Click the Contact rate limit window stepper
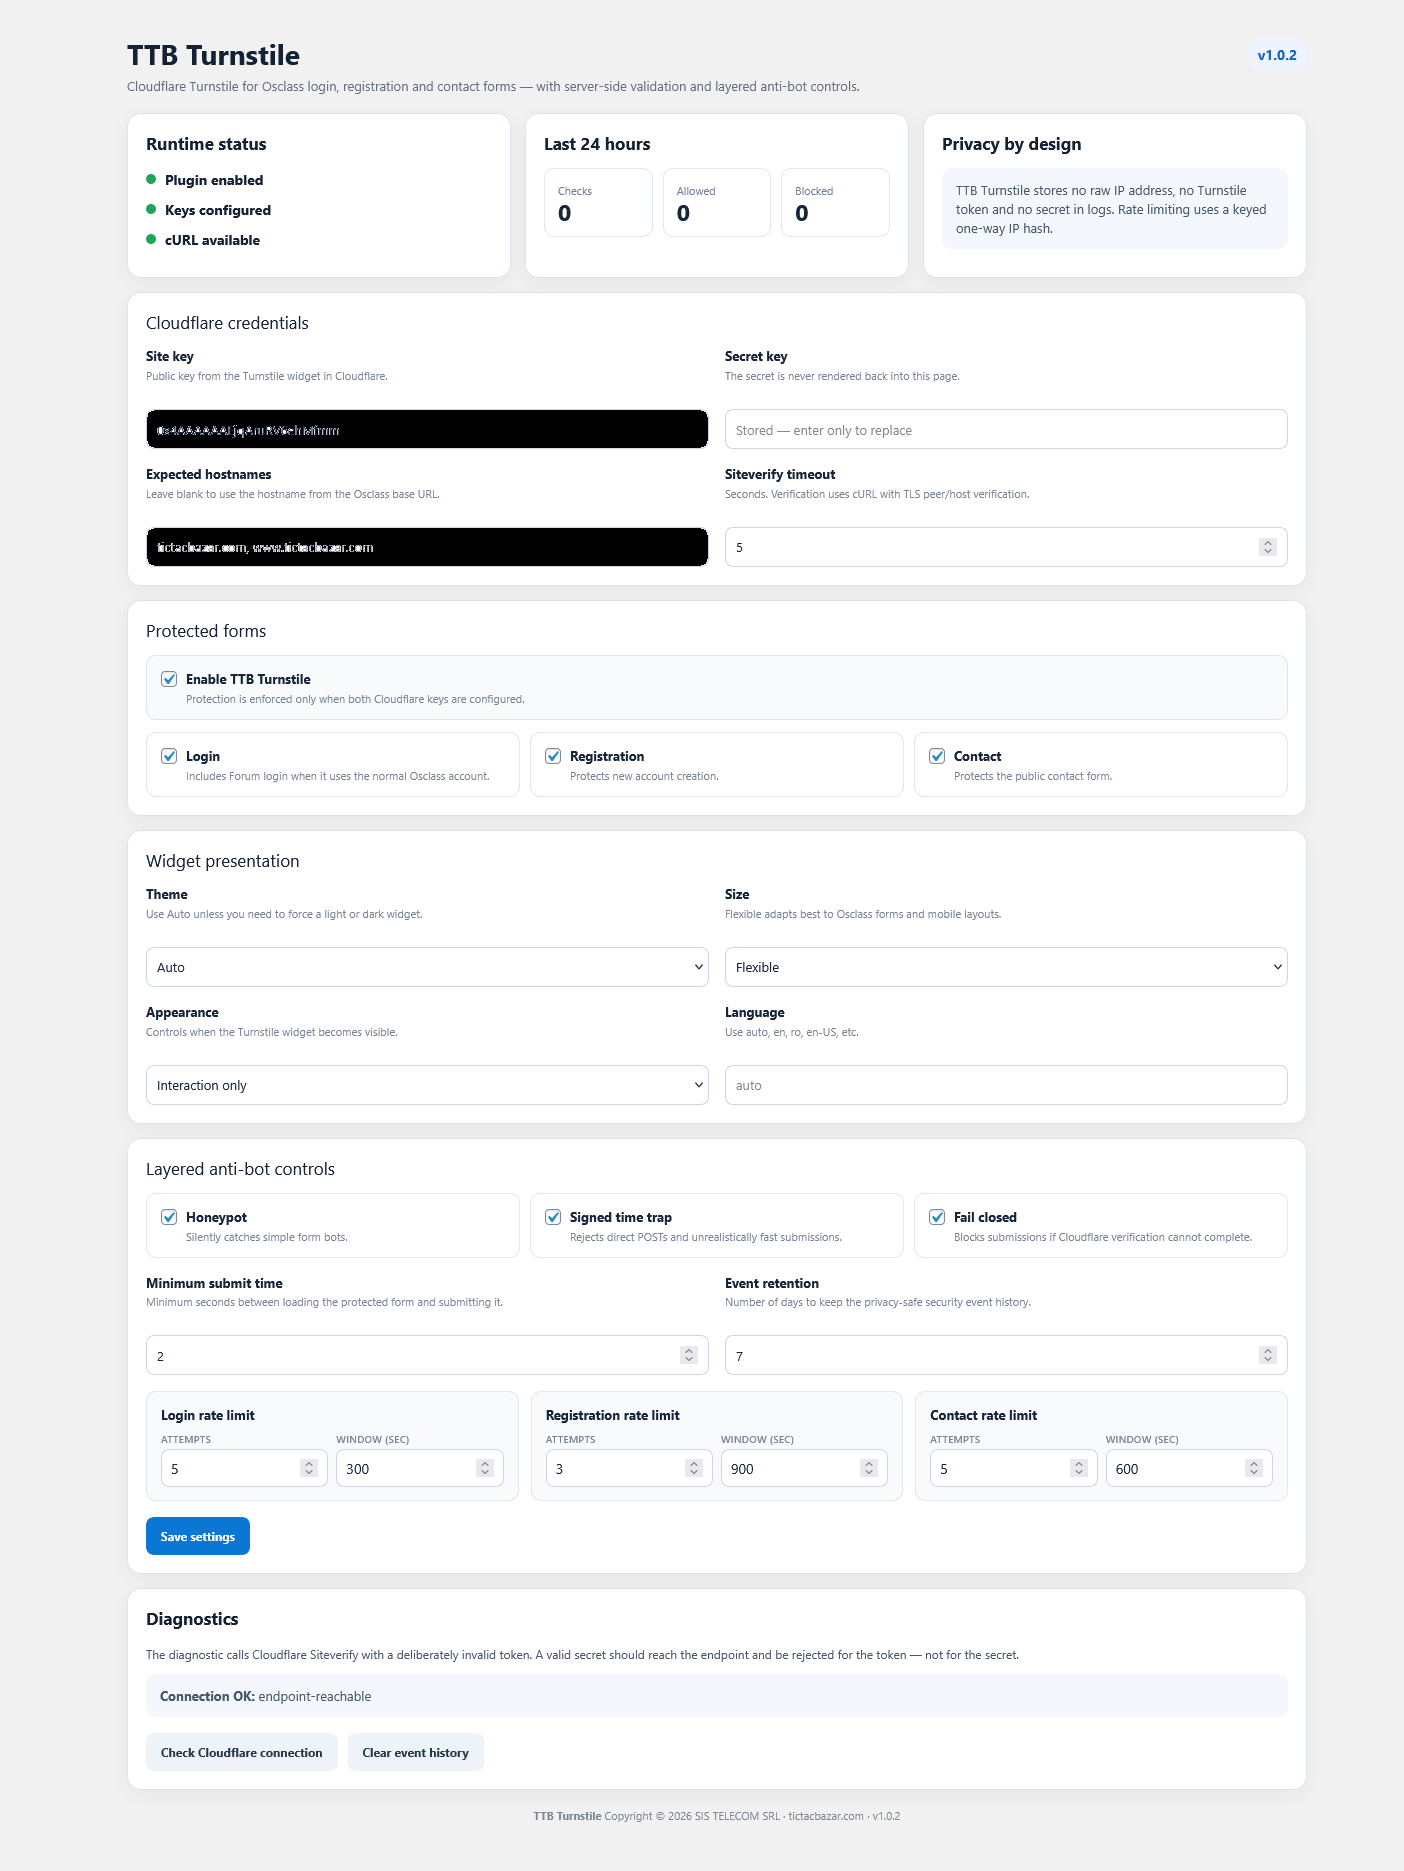 [1254, 1468]
